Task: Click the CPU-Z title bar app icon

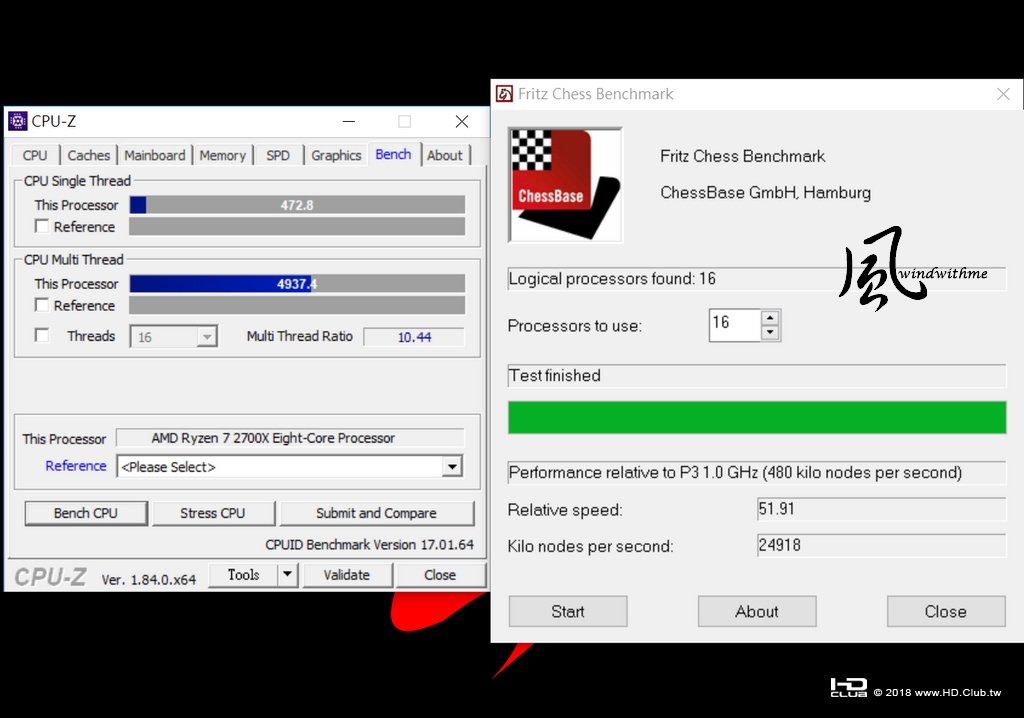Action: pos(18,121)
